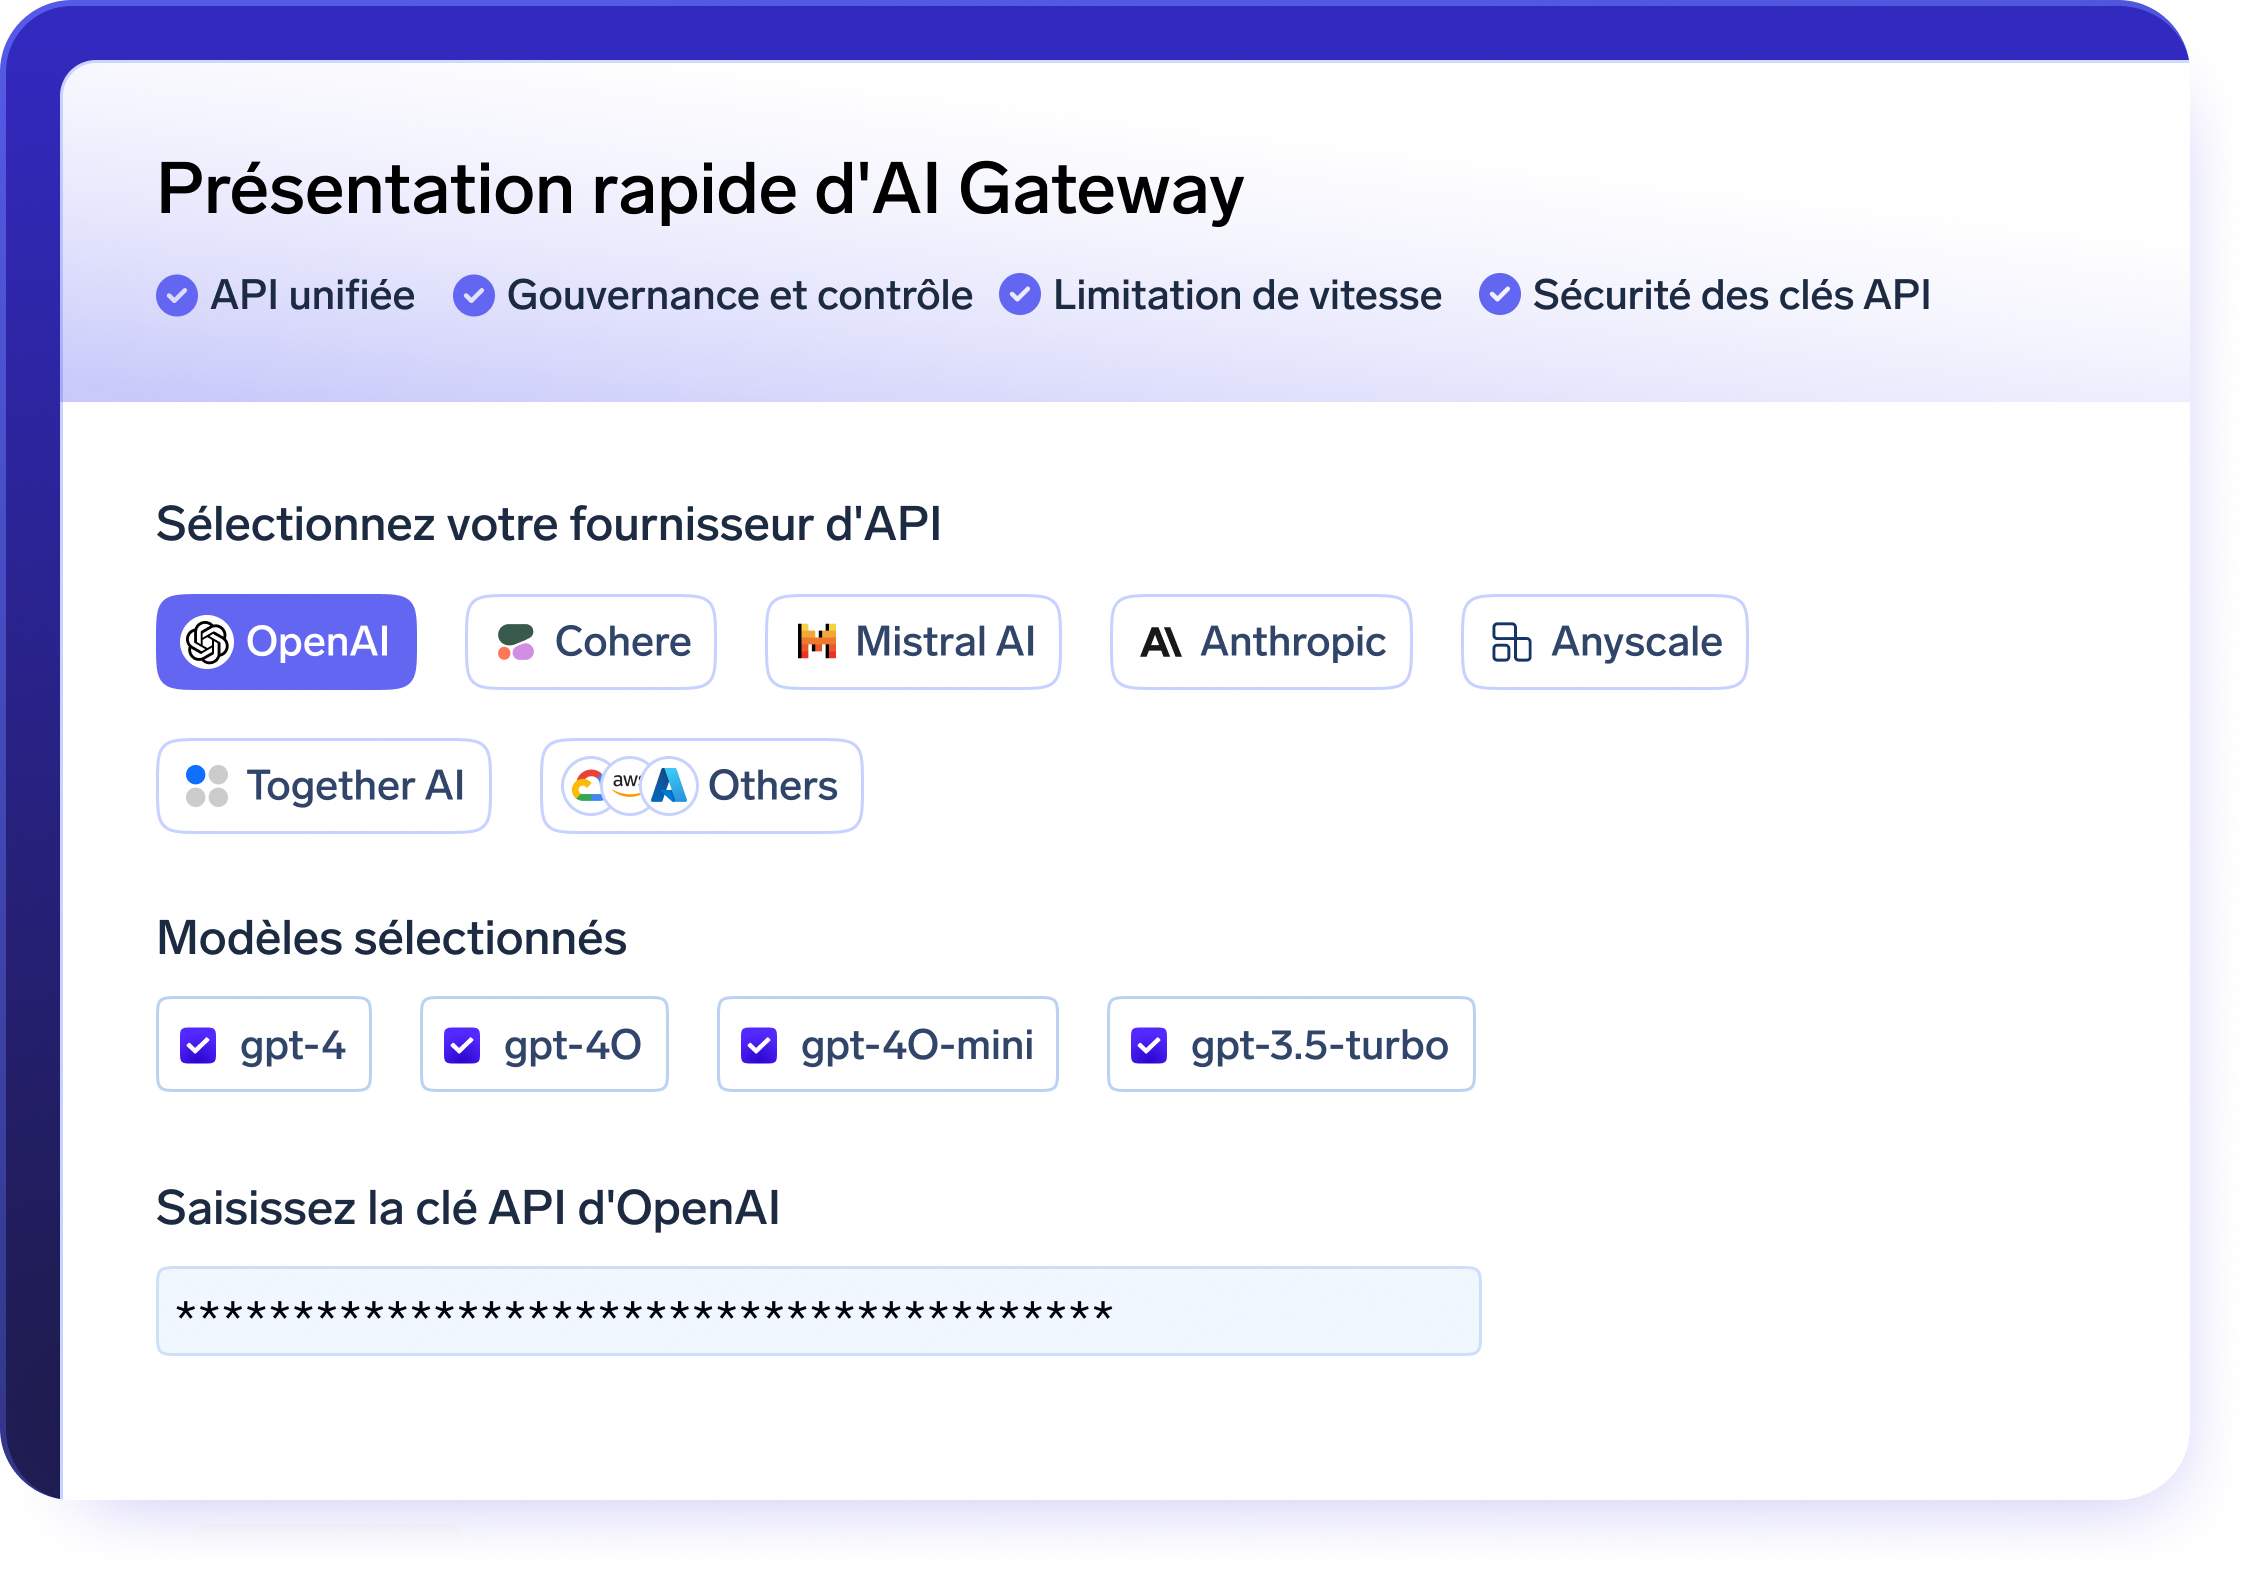The width and height of the screenshot is (2250, 1575).
Task: Click the 'Limitation de vitesse' text
Action: (x=1247, y=295)
